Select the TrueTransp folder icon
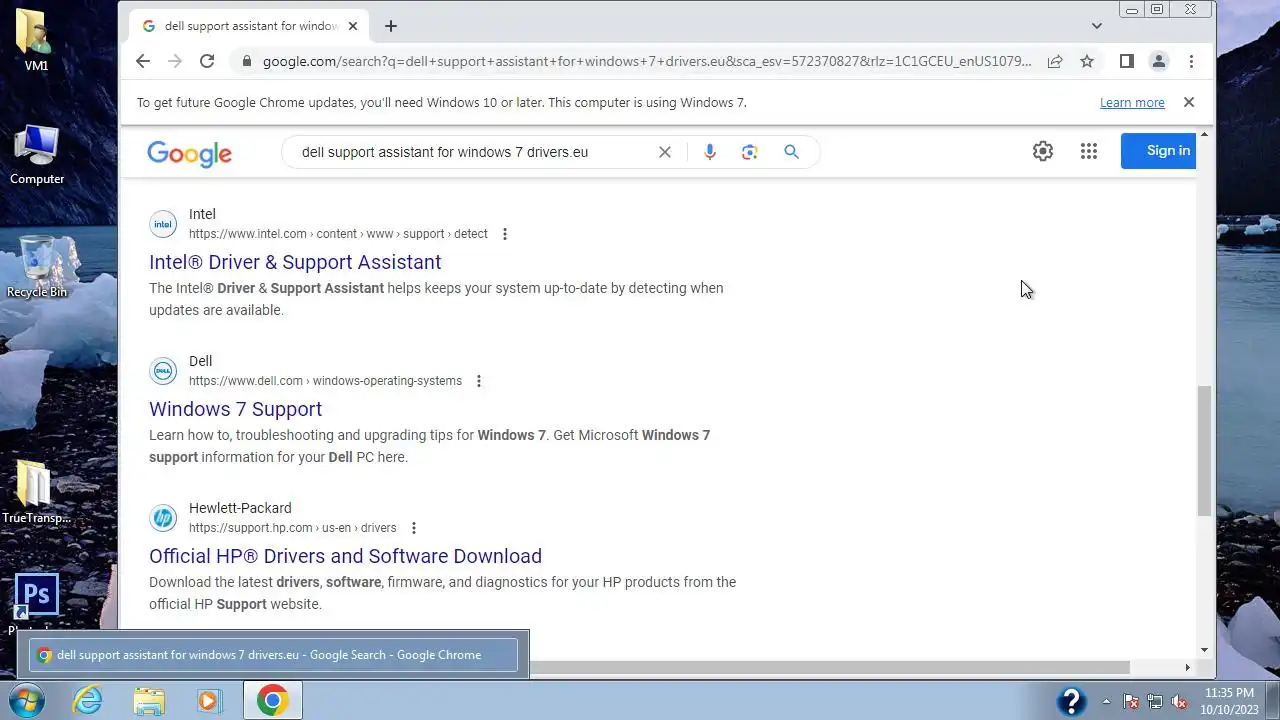1280x720 pixels. pos(36,492)
